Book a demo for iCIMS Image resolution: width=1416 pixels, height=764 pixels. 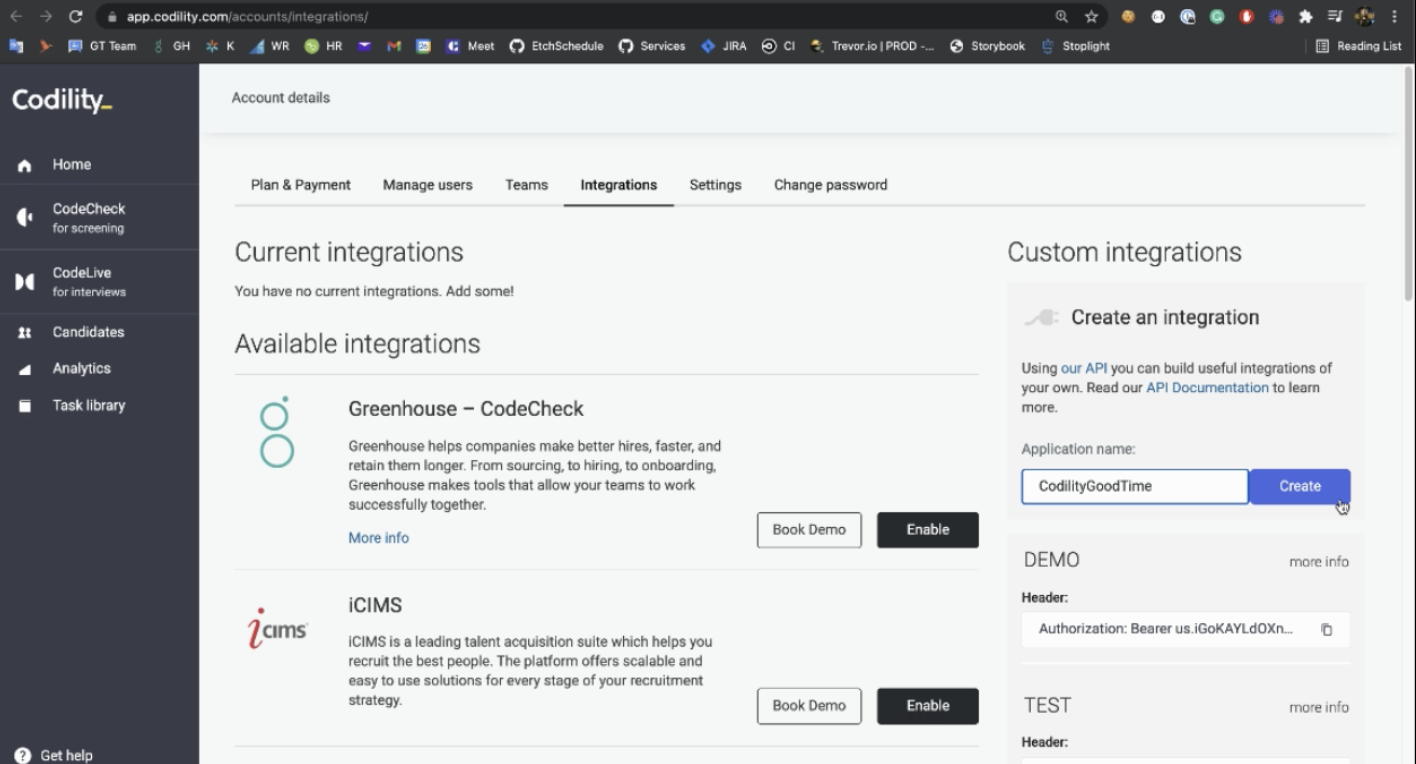pos(808,706)
